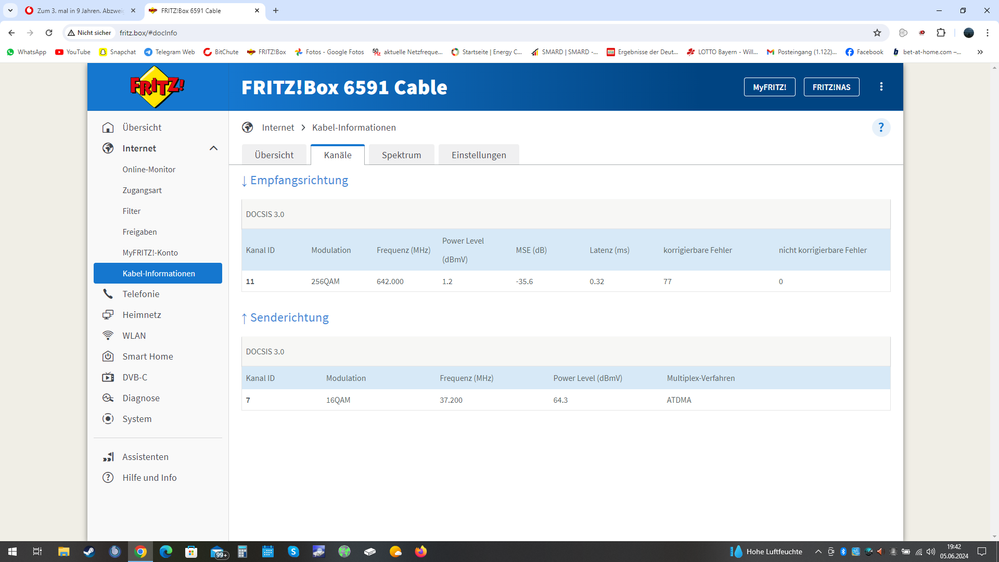Open YouTube bookmark
This screenshot has width=999, height=562.
(x=73, y=52)
